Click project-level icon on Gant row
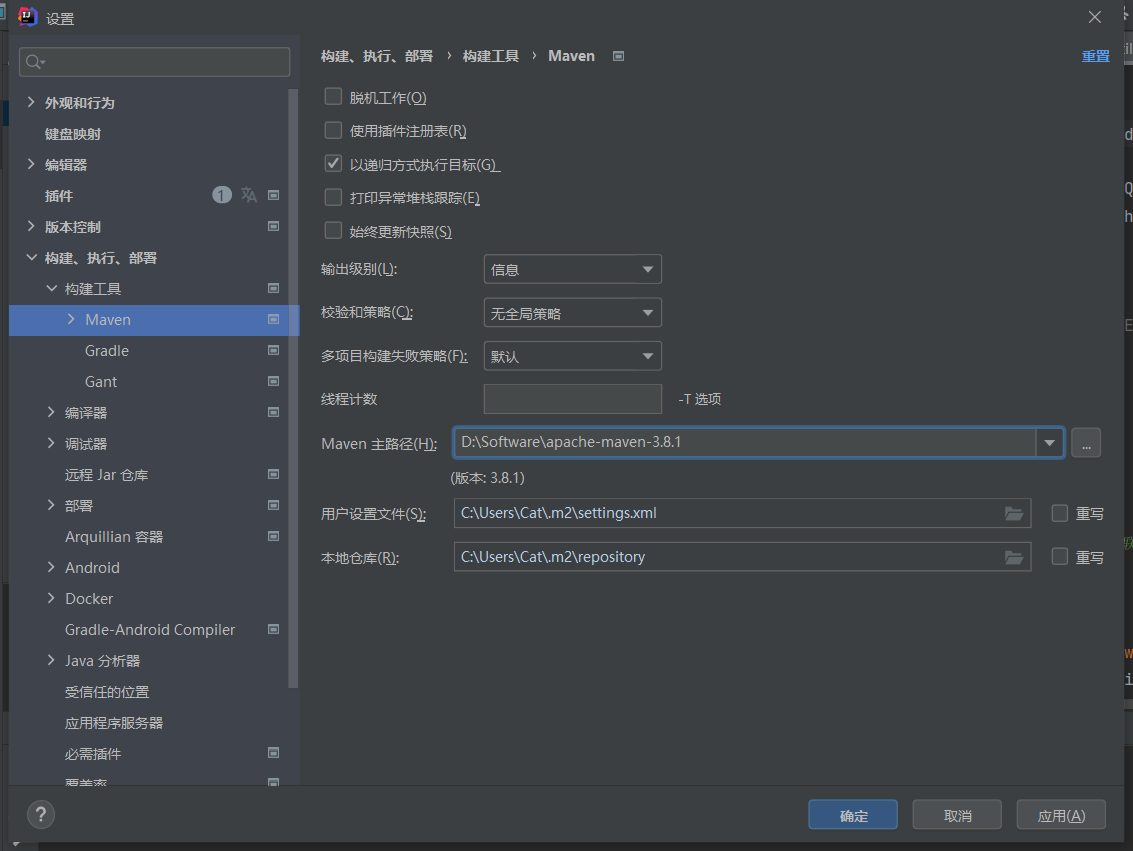 [x=273, y=381]
